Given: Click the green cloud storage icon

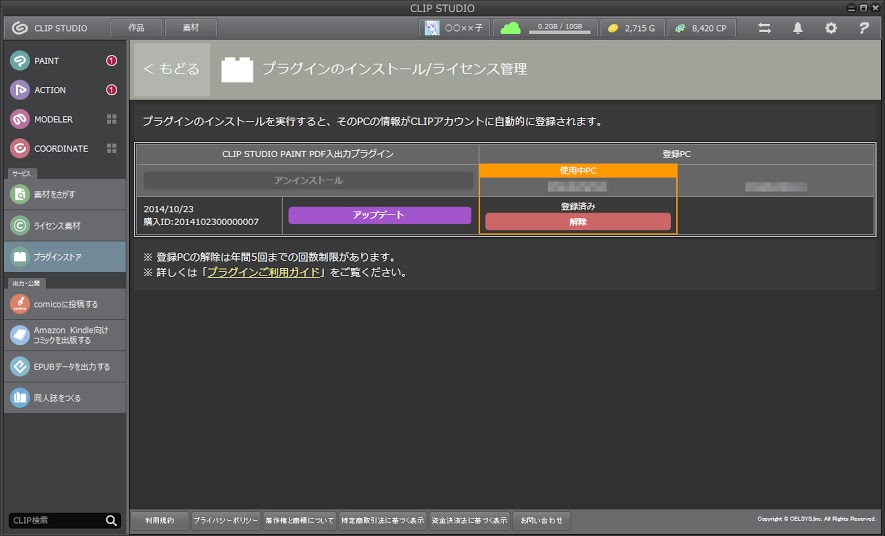Looking at the screenshot, I should point(510,28).
